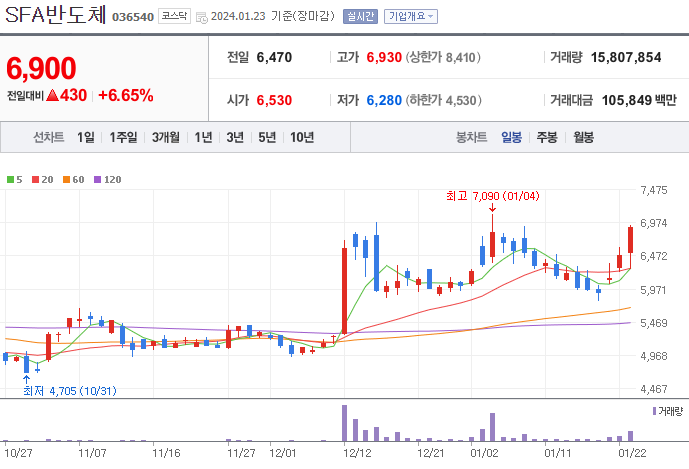Click the stock code 036540
The image size is (689, 469).
(133, 17)
